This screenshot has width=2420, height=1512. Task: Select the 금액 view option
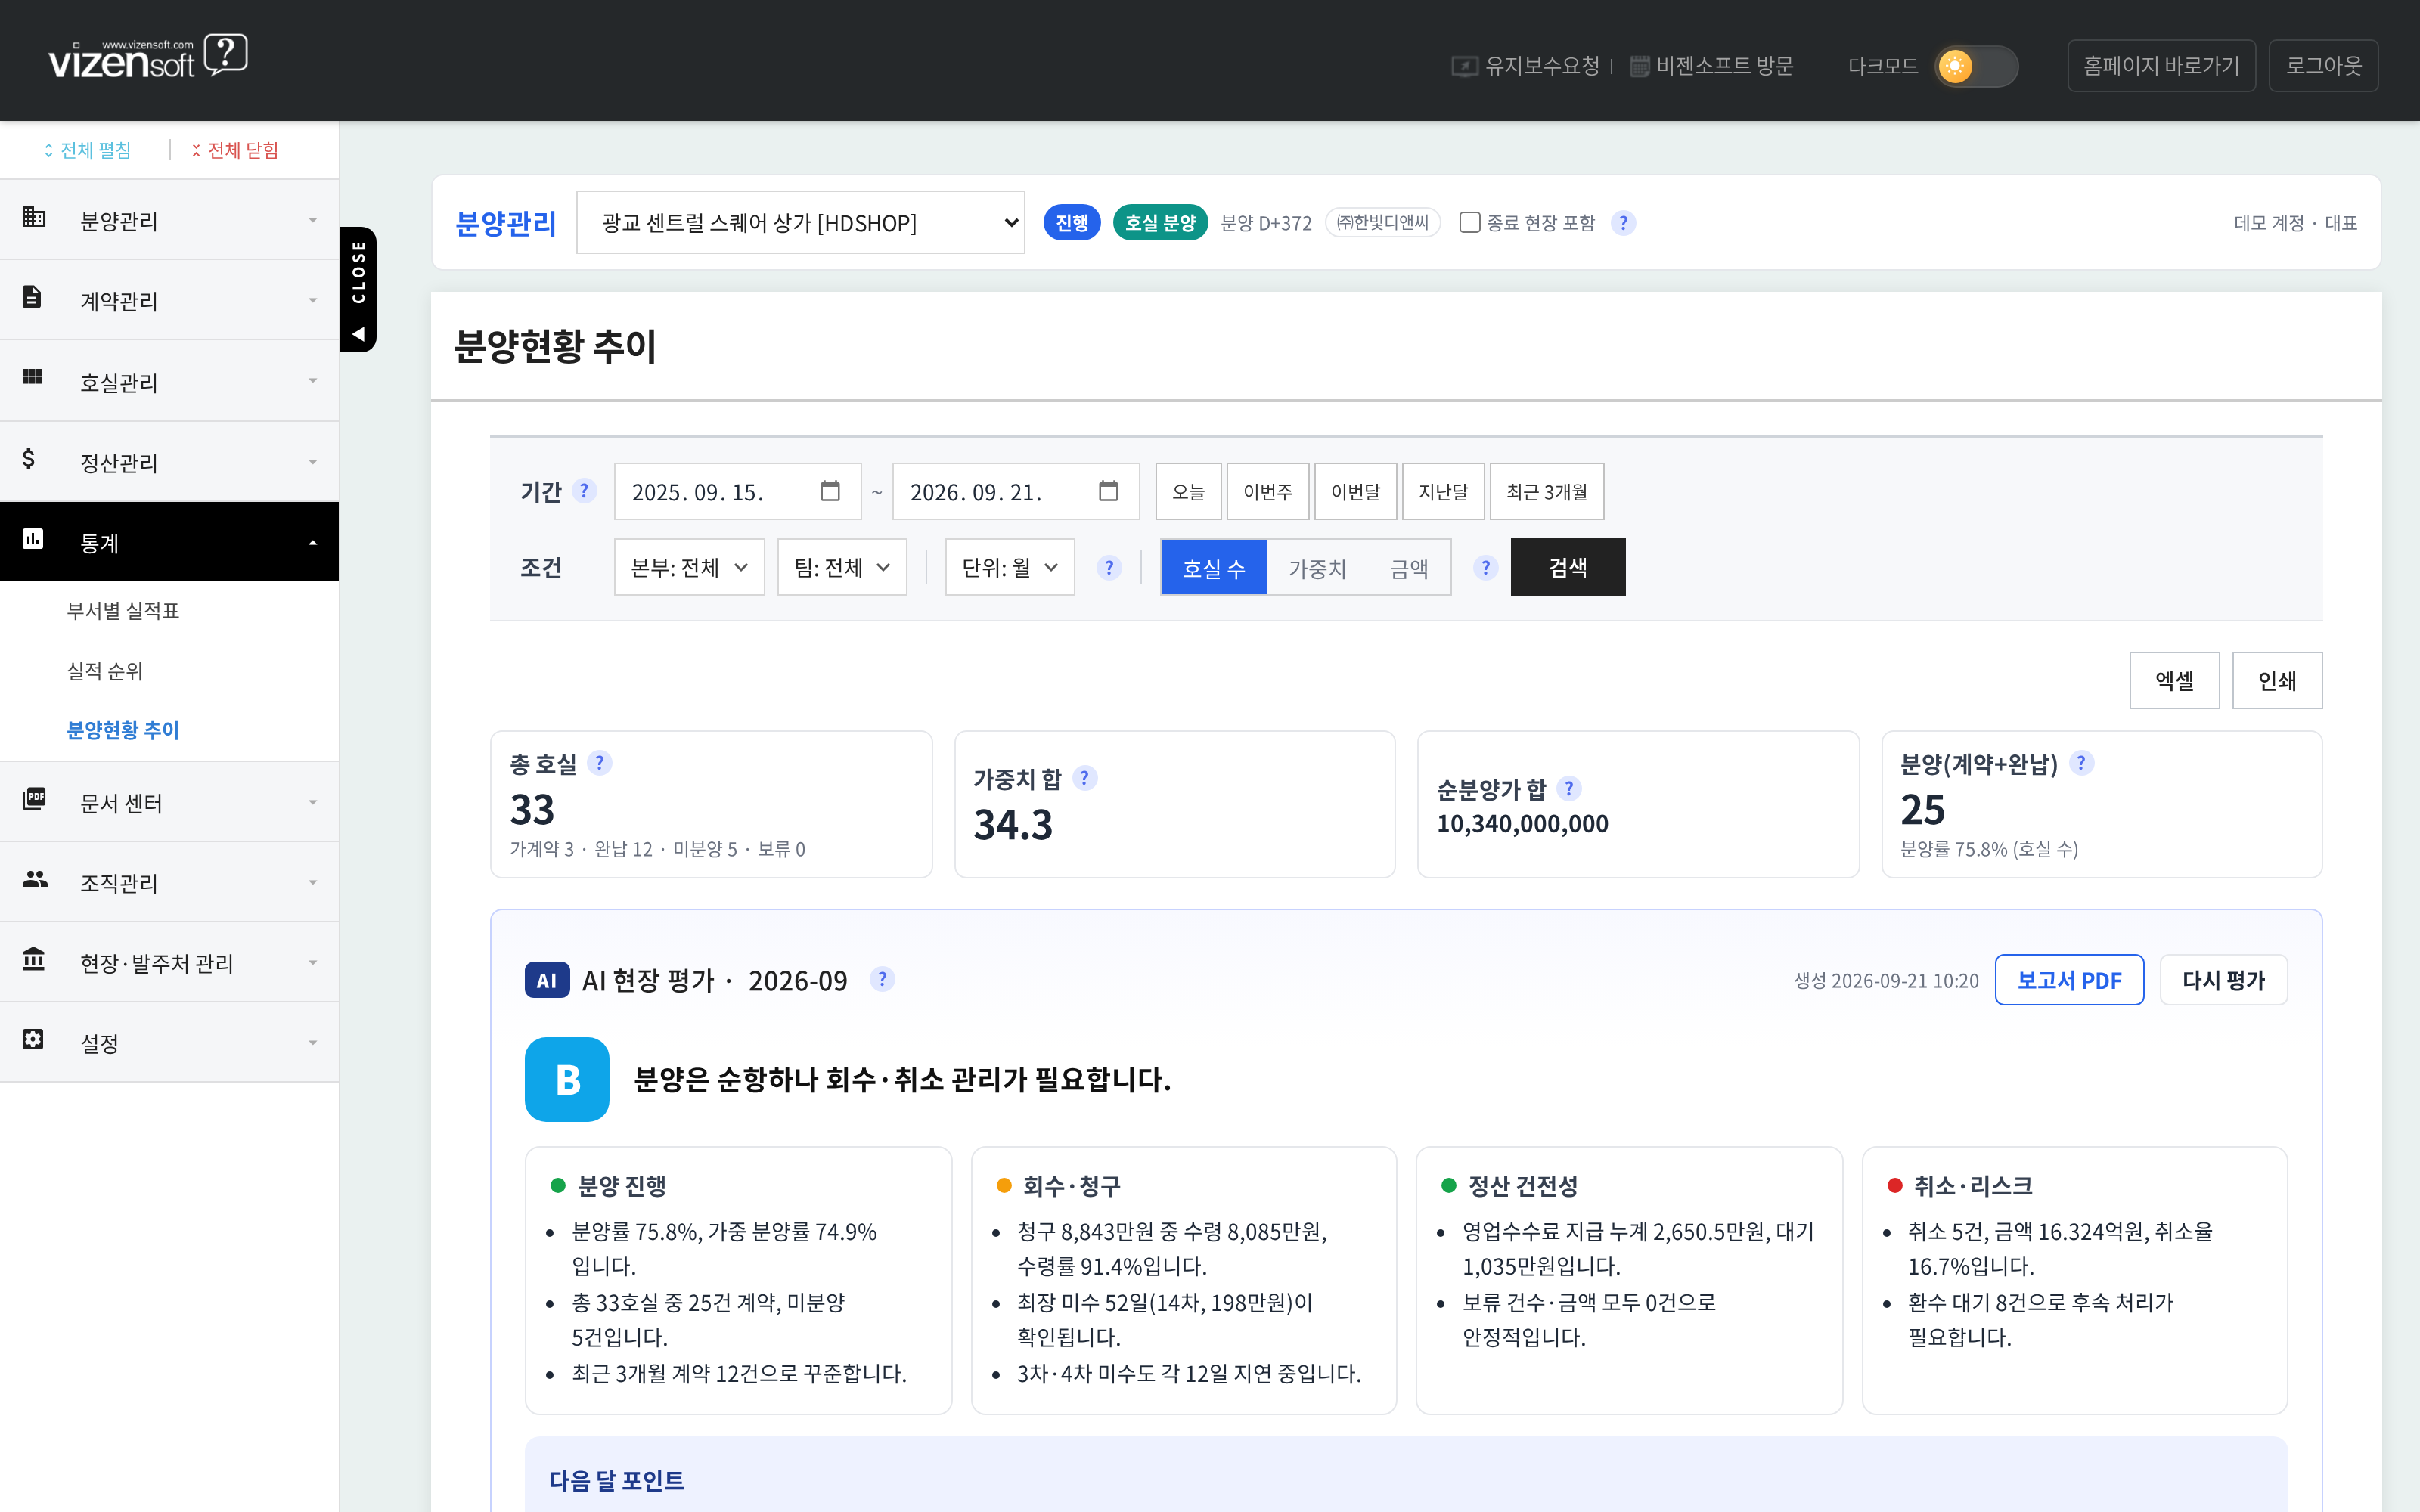tap(1409, 568)
